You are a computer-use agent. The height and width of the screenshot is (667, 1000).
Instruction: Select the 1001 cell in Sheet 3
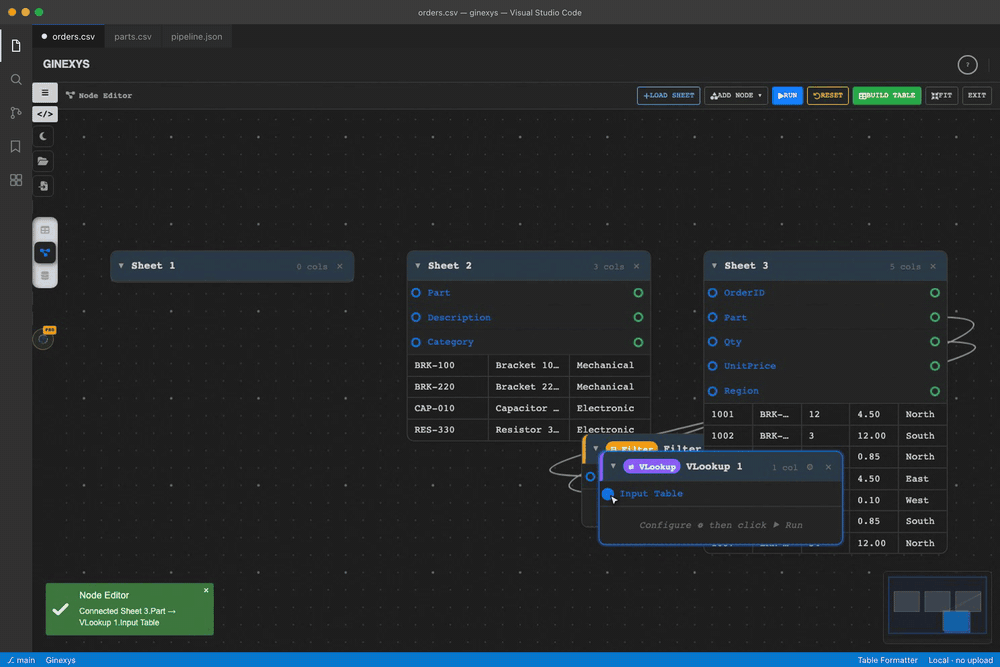[x=728, y=414]
